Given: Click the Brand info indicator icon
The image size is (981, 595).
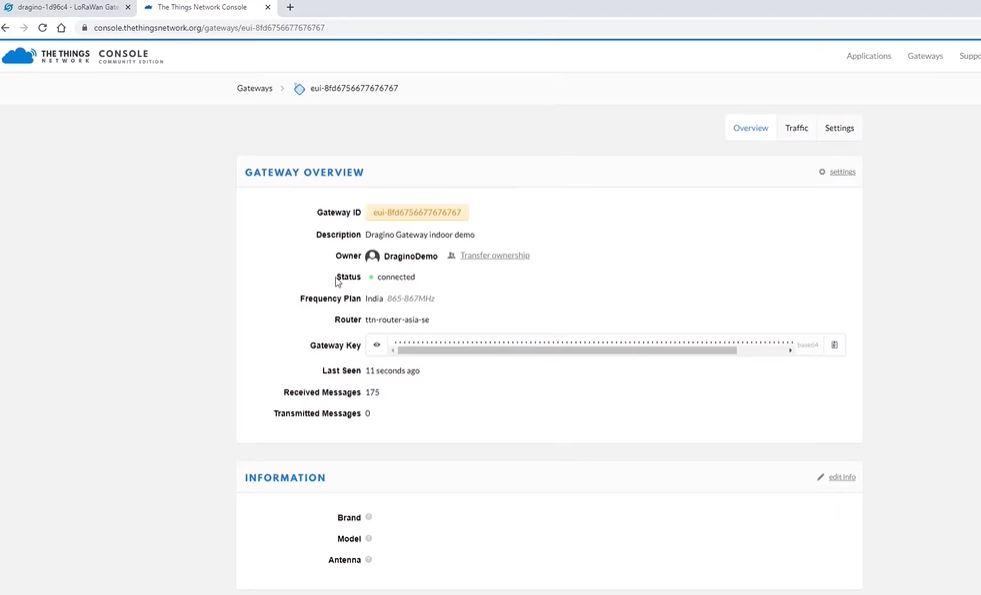Looking at the screenshot, I should [369, 517].
